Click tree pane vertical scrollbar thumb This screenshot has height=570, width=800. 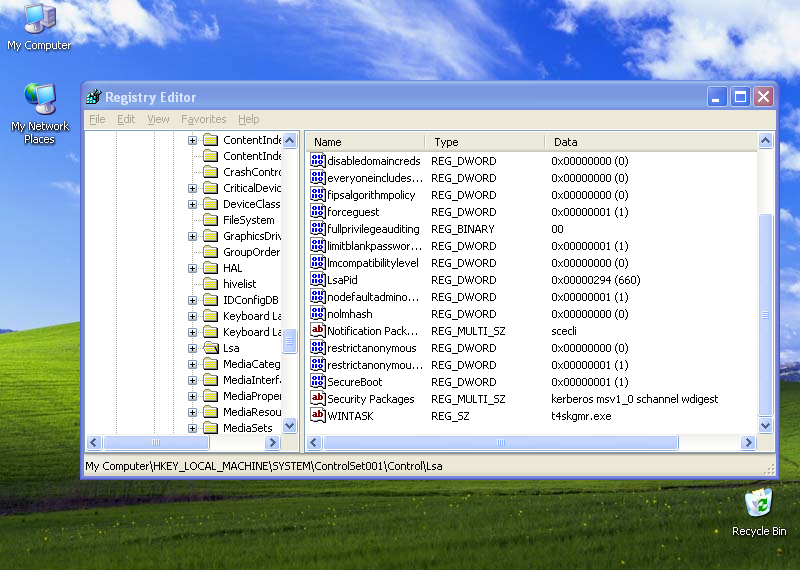289,341
